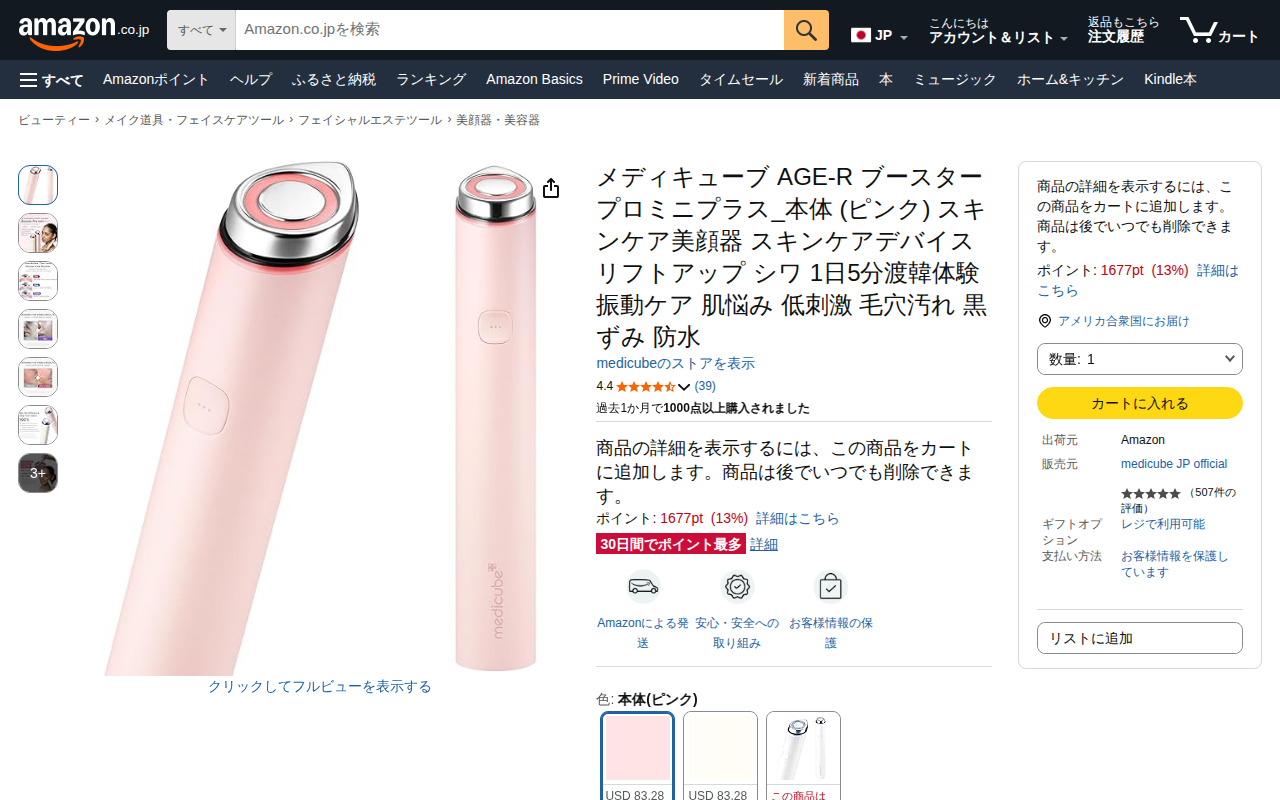Click the Amazon delivery truck icon

[643, 586]
